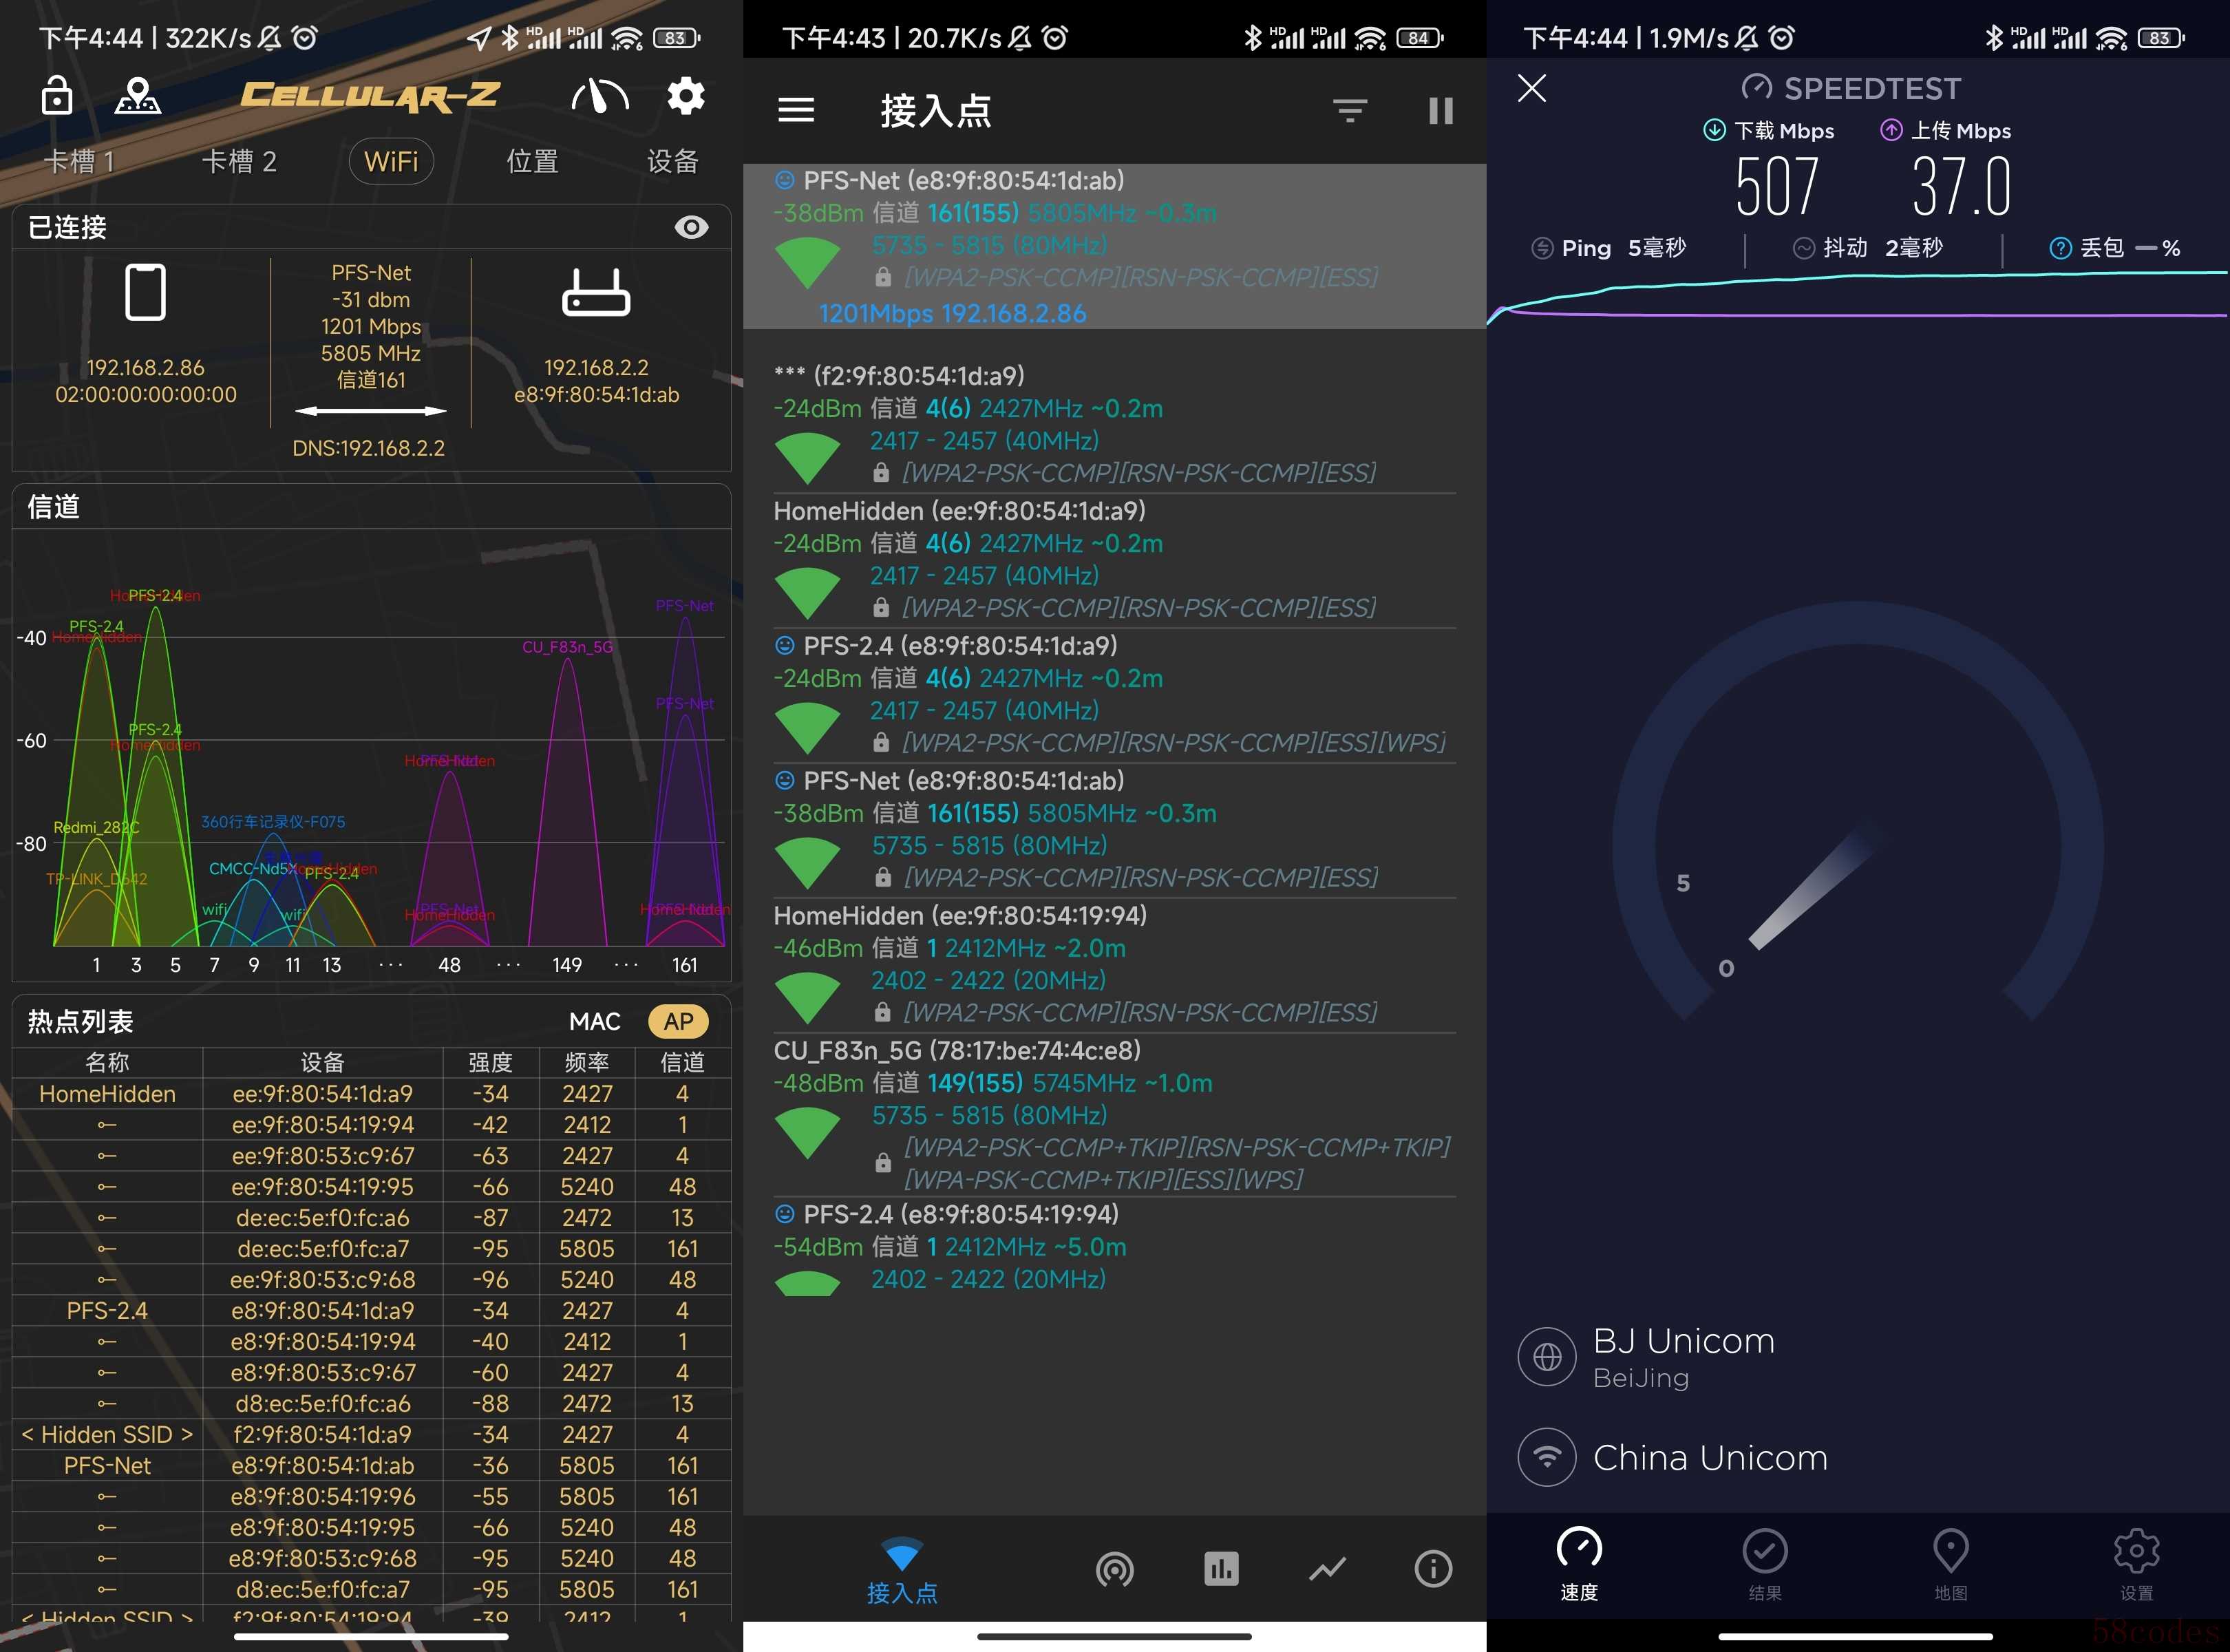Open Cellular-Z settings gear

point(686,96)
